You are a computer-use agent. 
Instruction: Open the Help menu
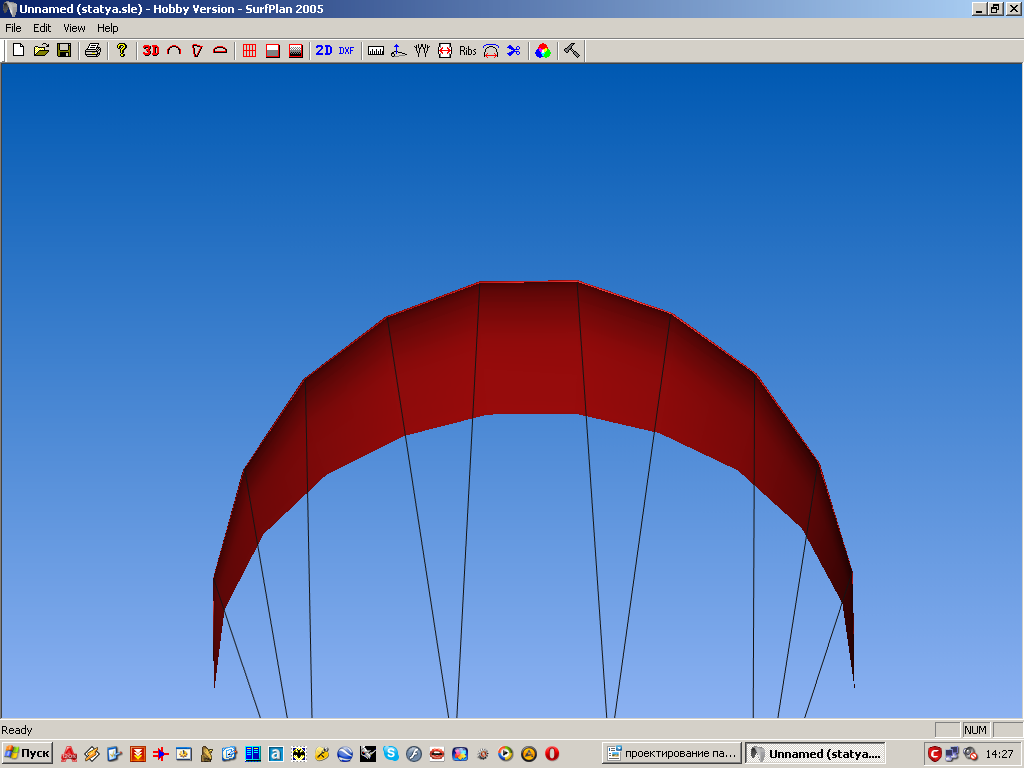pyautogui.click(x=107, y=28)
